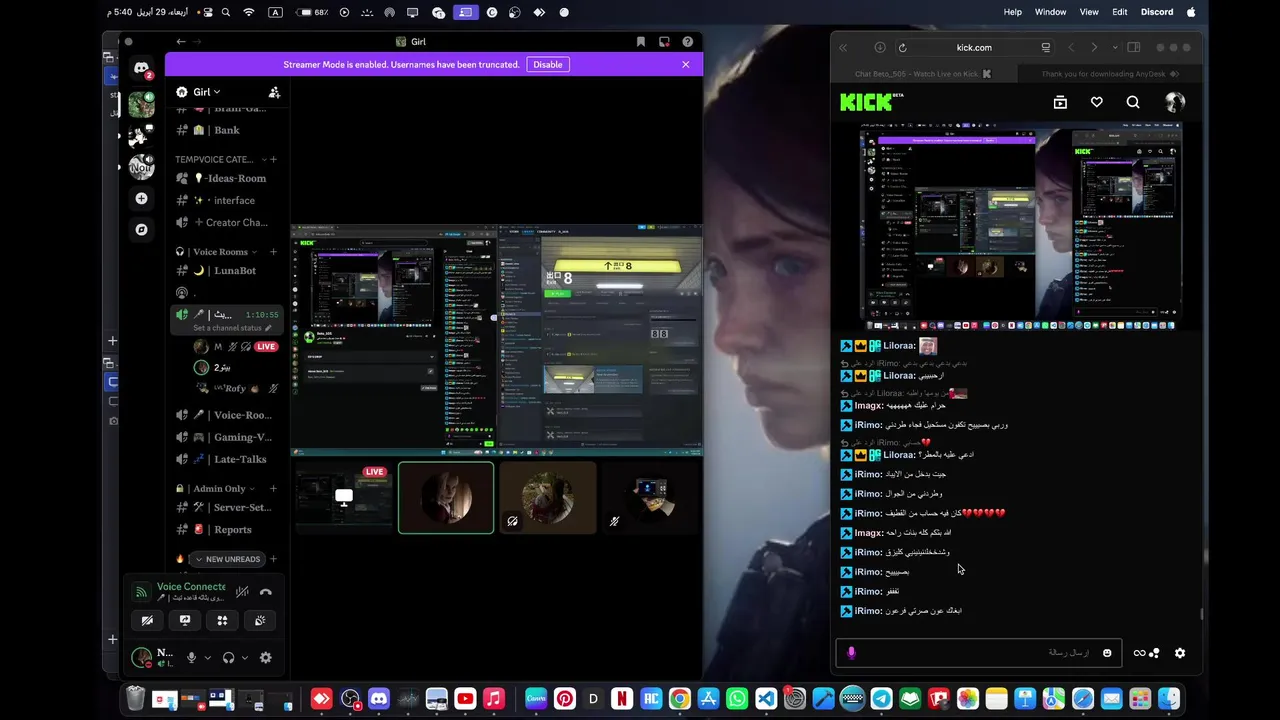Open Discord inbox icon in title bar

[664, 42]
